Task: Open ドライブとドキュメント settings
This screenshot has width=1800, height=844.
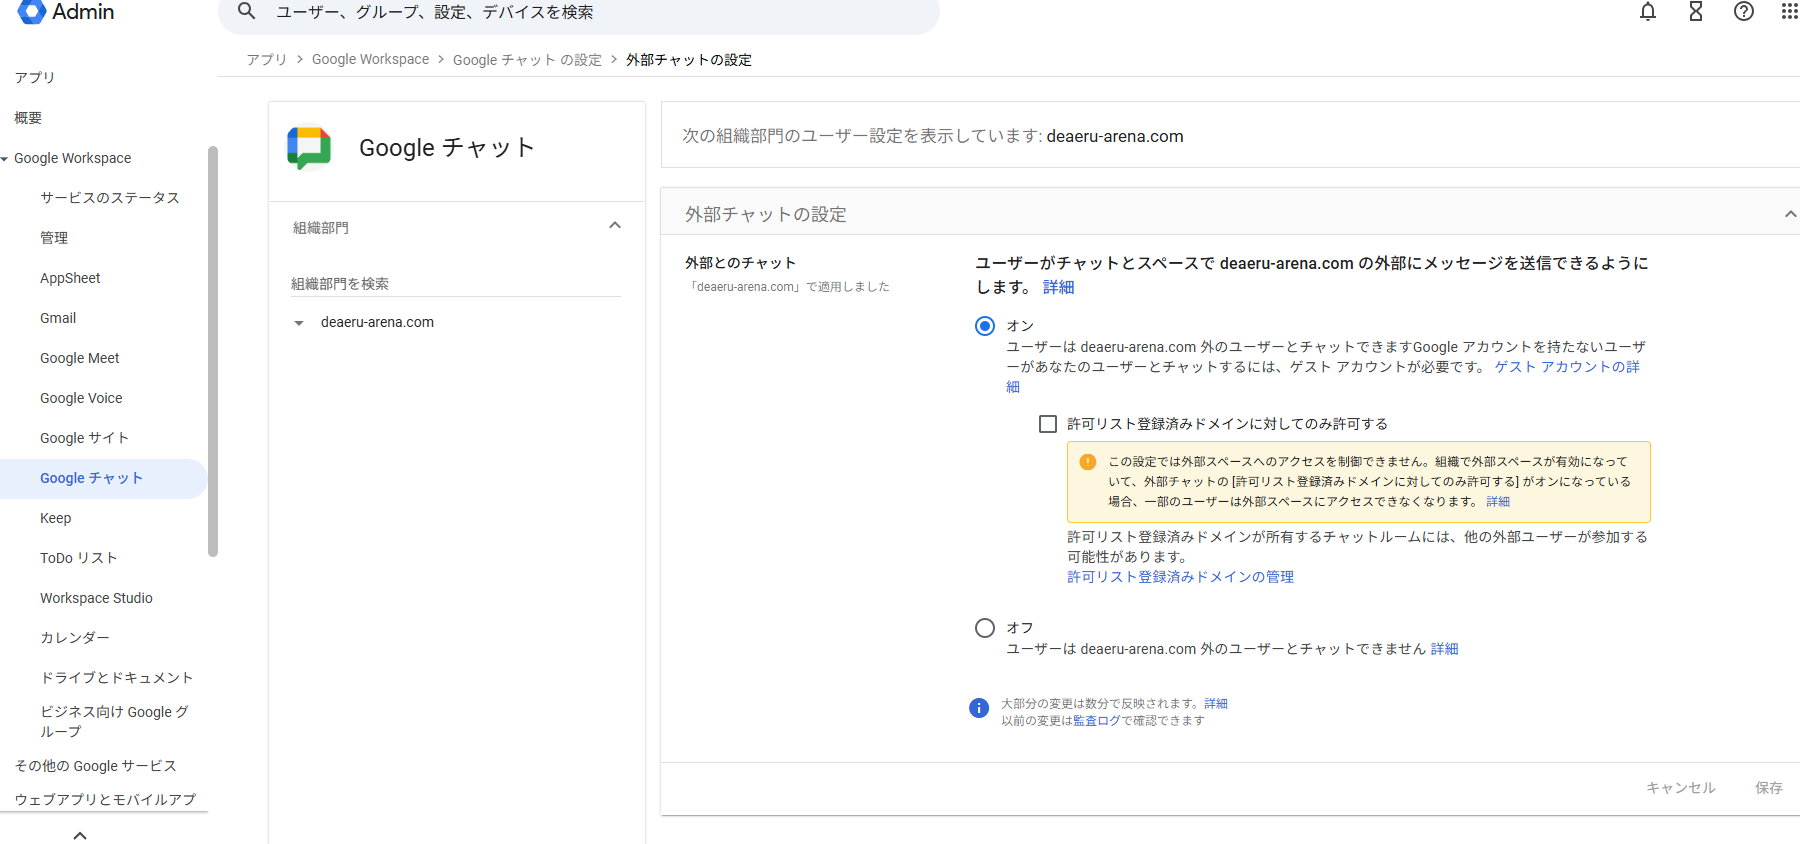Action: tap(116, 678)
